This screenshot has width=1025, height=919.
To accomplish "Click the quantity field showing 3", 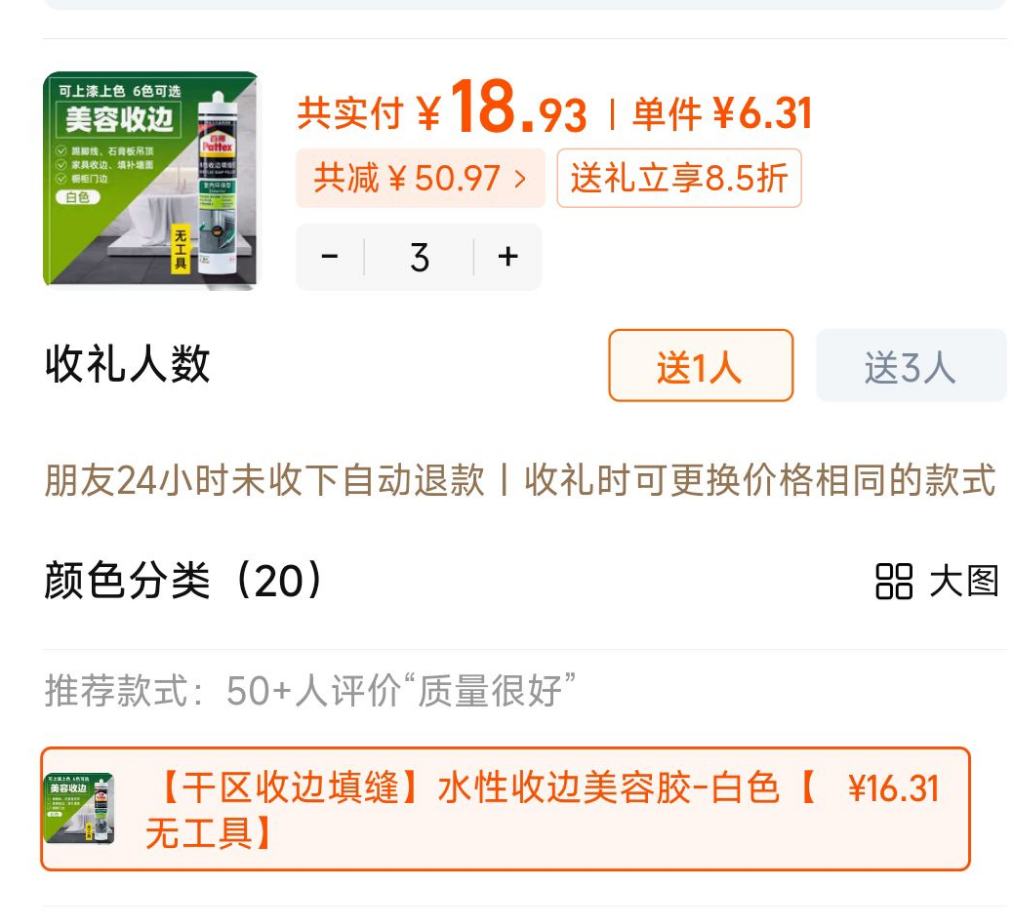I will click(419, 257).
